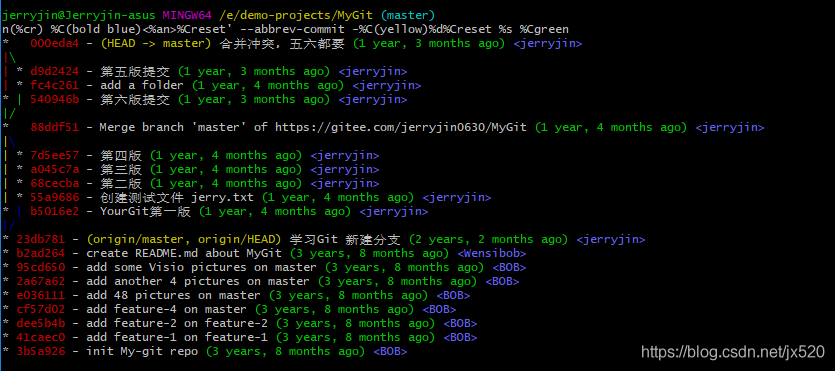Click commit hash 55a9686
This screenshot has width=835, height=371.
click(54, 198)
